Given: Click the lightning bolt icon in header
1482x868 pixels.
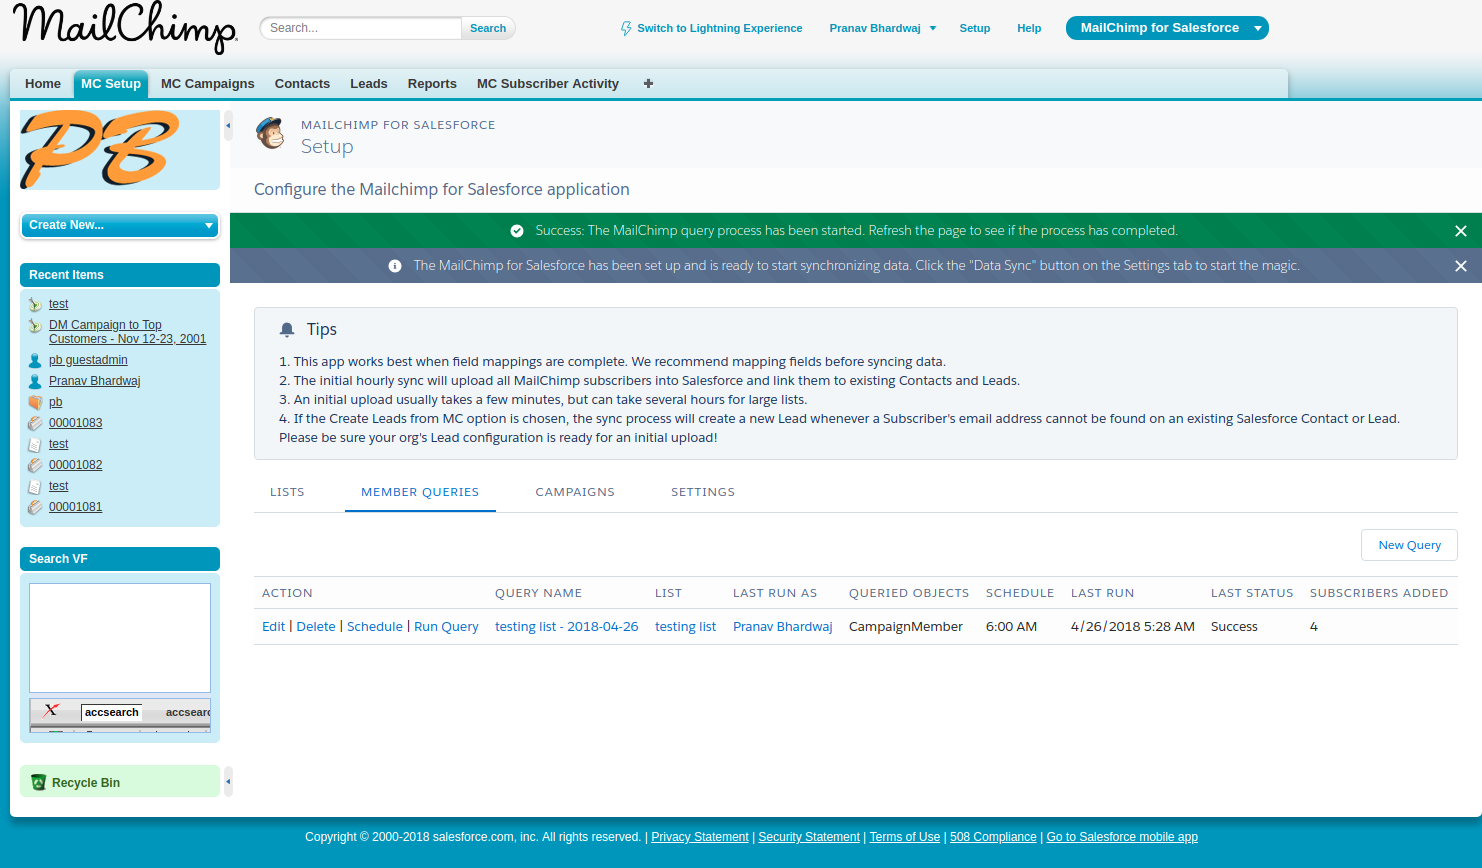Looking at the screenshot, I should click(626, 29).
